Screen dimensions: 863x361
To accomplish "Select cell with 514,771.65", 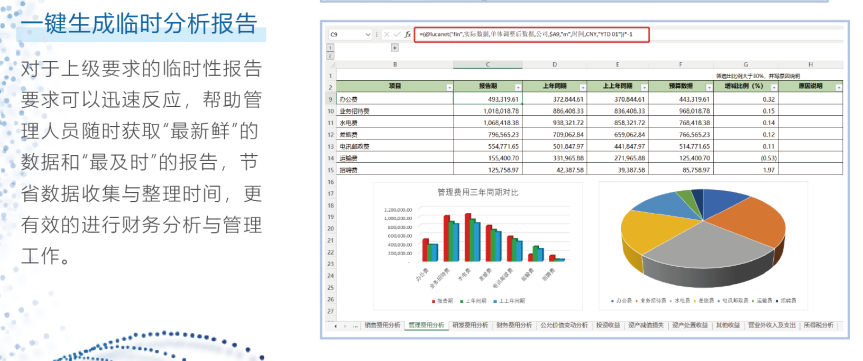I will (681, 146).
